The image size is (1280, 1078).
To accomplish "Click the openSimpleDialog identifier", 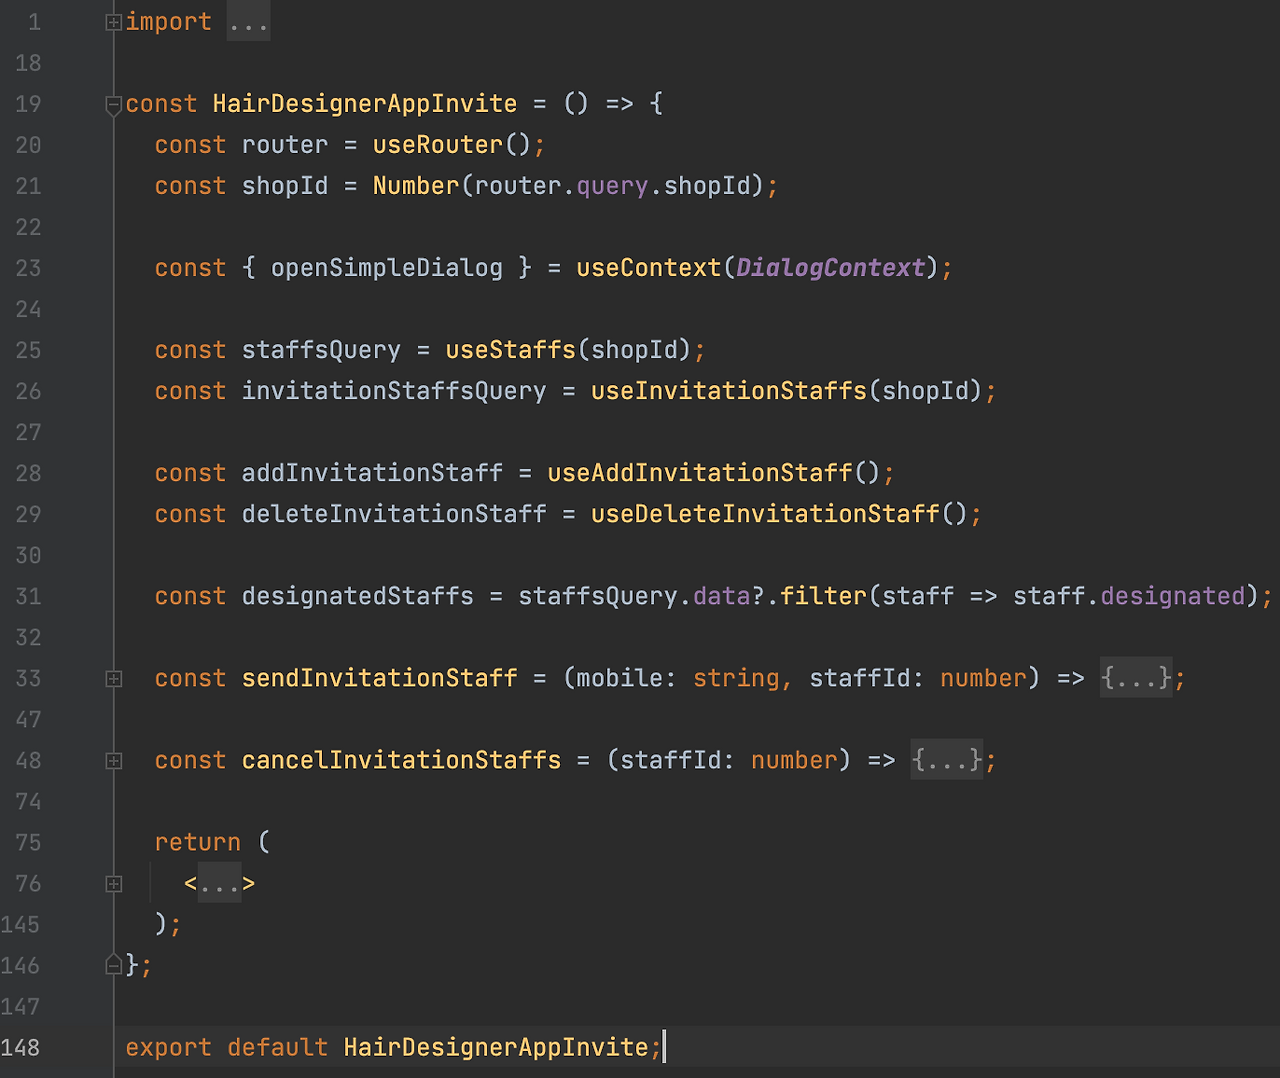I will point(387,268).
